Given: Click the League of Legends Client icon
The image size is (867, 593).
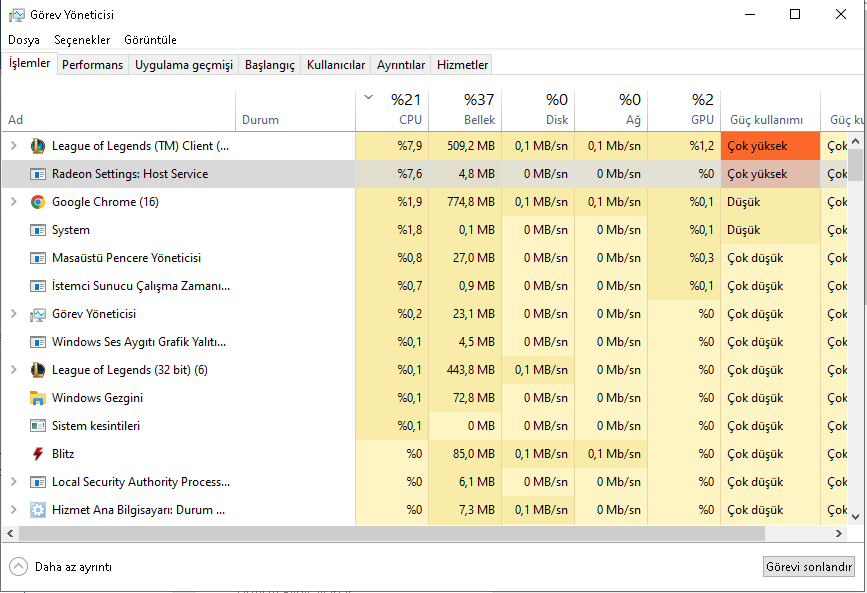Looking at the screenshot, I should [38, 146].
